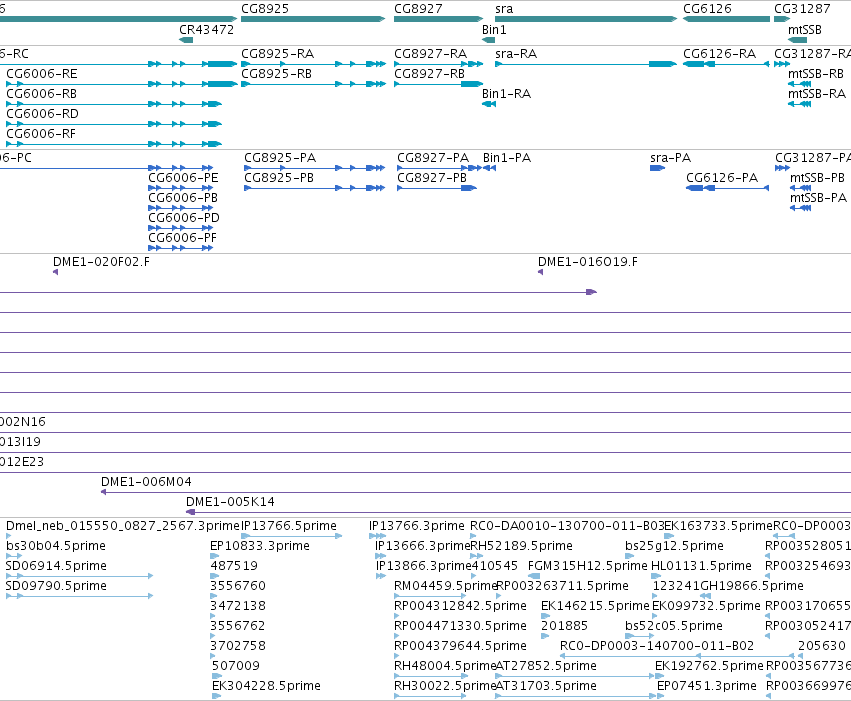Click EST entry 507009
851x701 pixels.
point(236,666)
